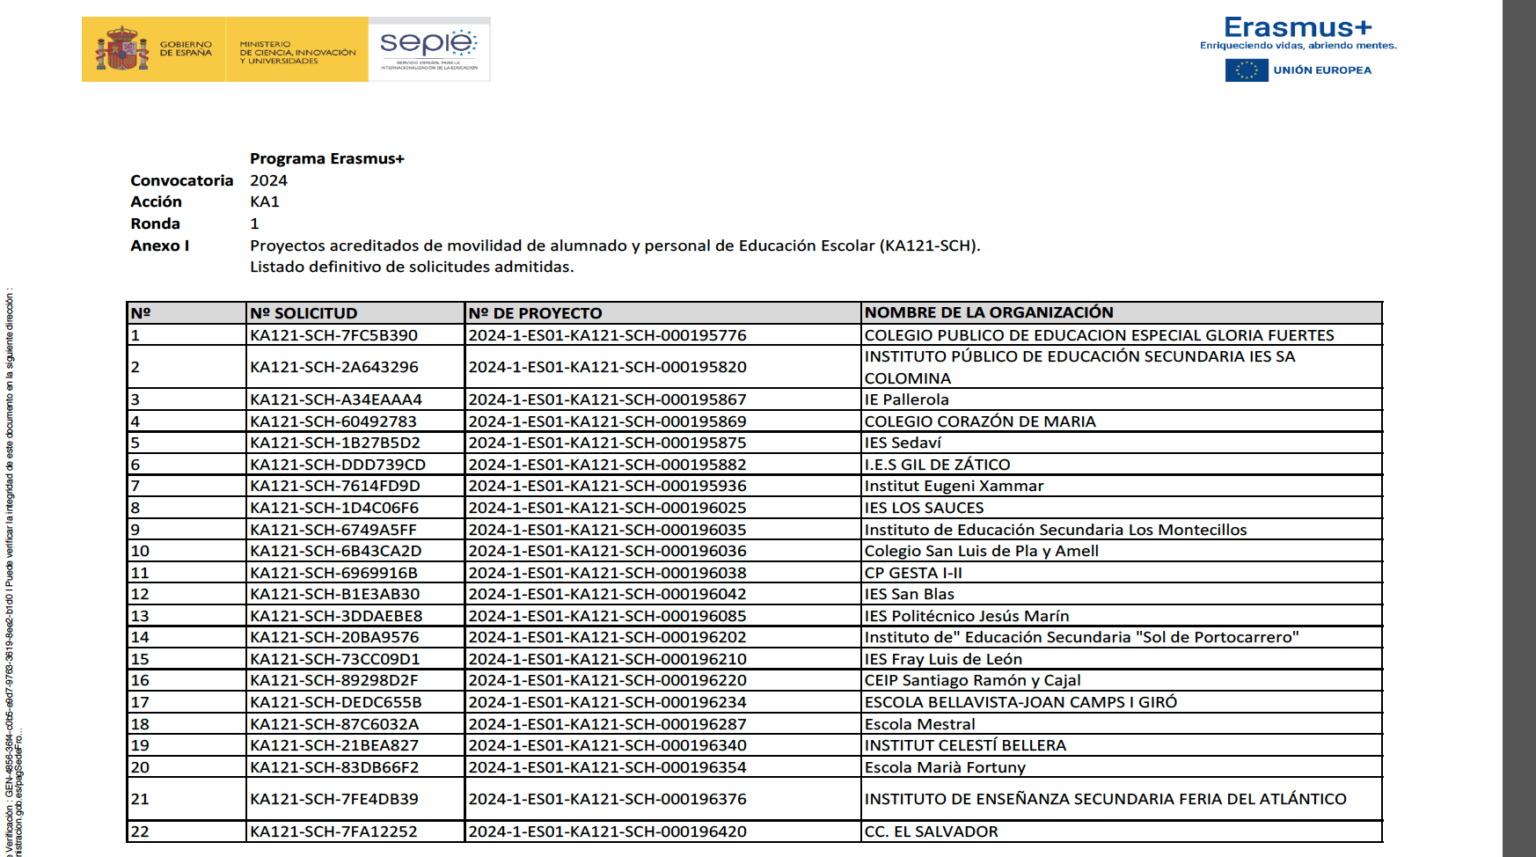
Task: Click the rotated verification text on left margin
Action: (12, 570)
